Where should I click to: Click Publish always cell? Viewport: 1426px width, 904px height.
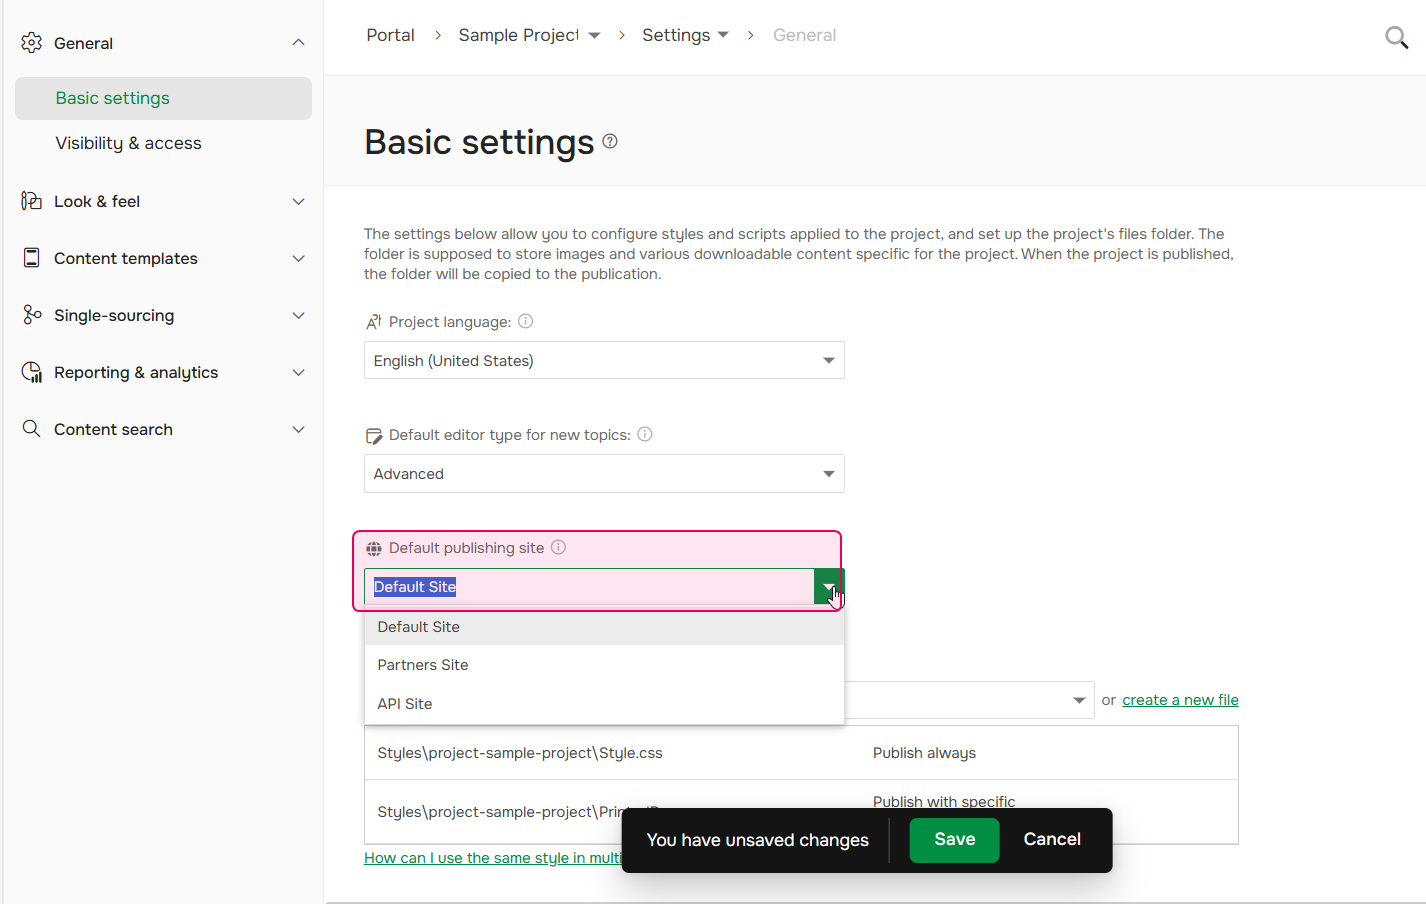click(x=924, y=753)
